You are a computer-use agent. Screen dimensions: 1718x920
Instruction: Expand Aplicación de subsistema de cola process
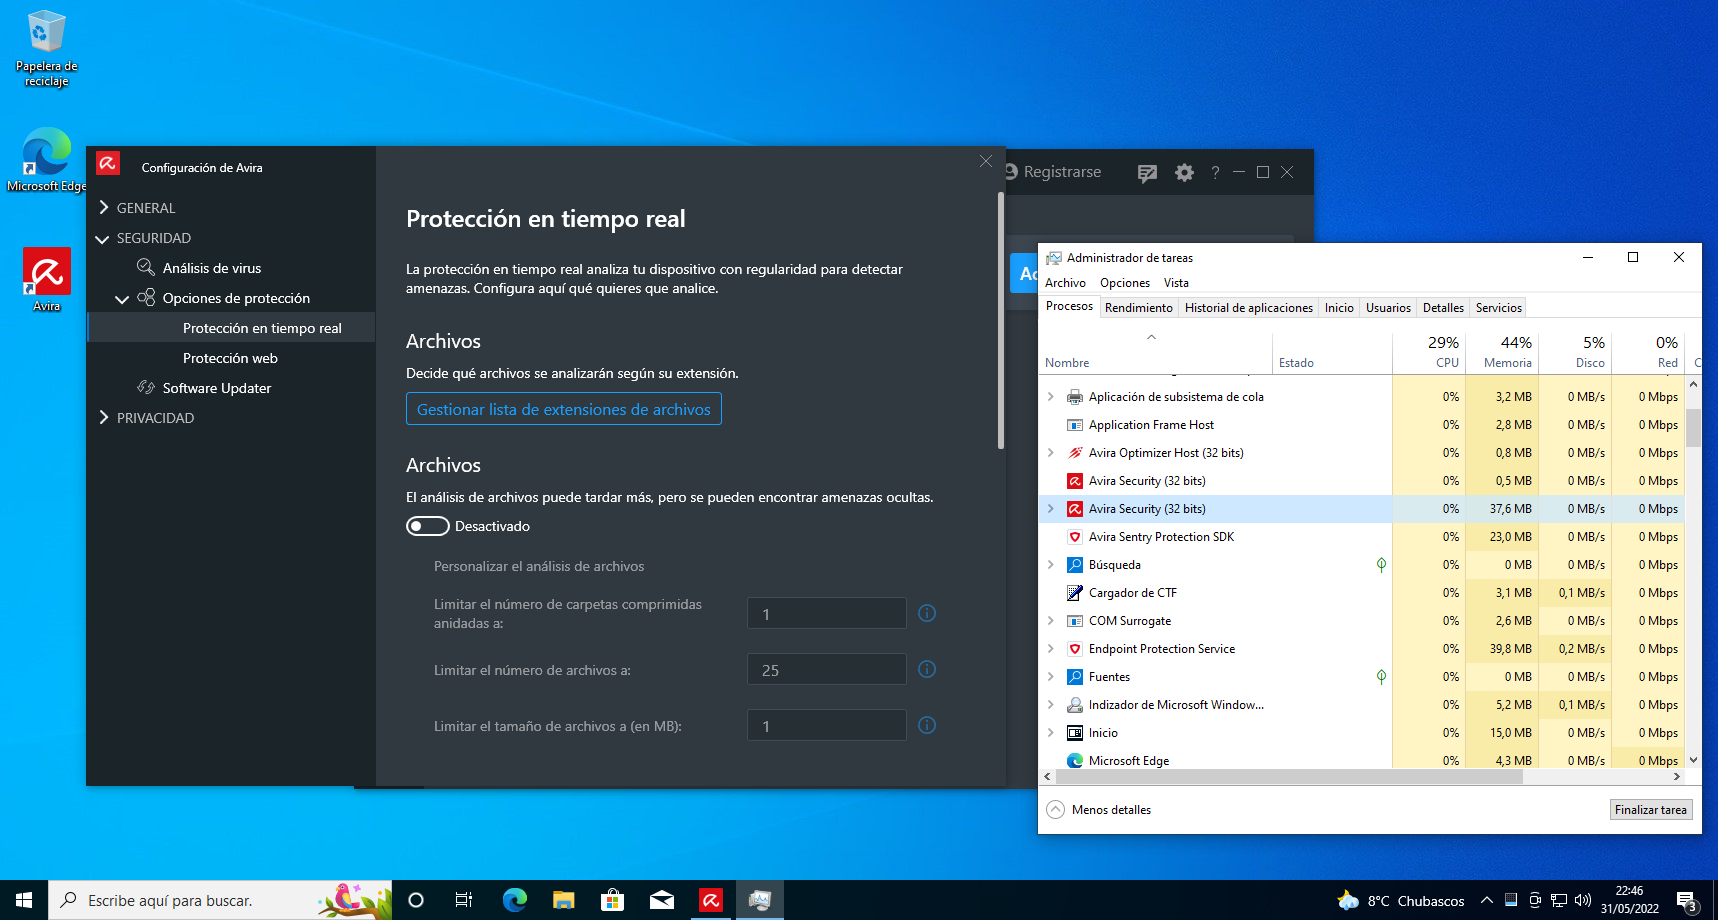(1050, 397)
